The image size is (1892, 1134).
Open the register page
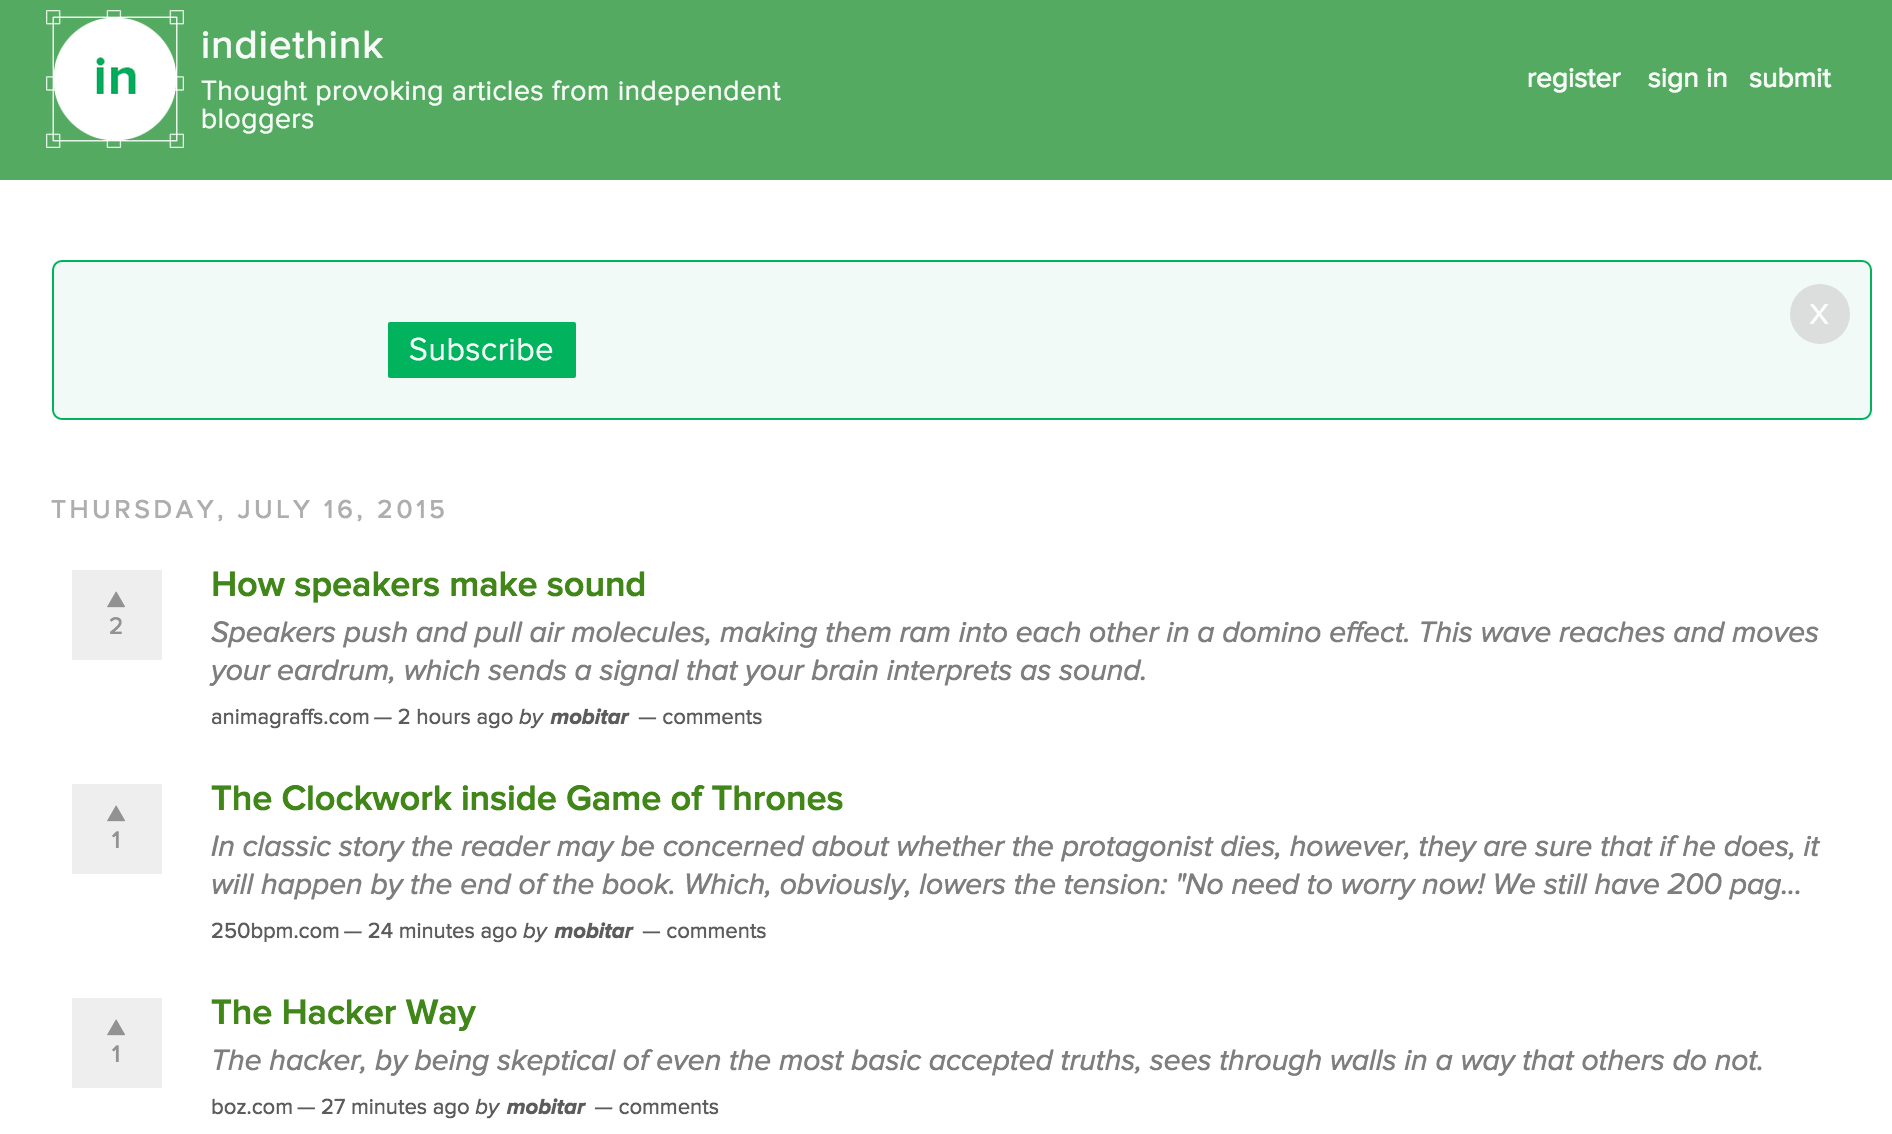1573,78
